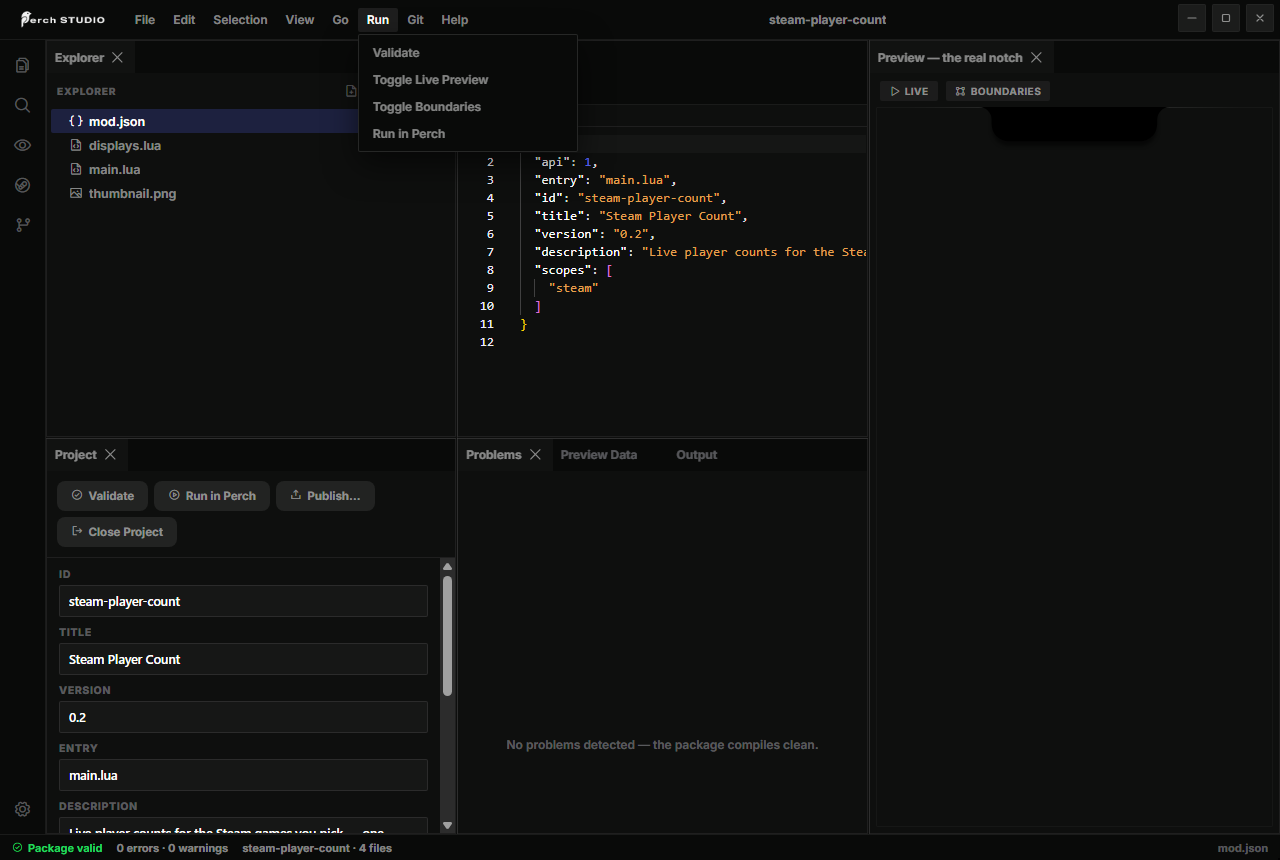Screen dimensions: 1280x860
Task: Open the Selection menu
Action: pyautogui.click(x=240, y=20)
